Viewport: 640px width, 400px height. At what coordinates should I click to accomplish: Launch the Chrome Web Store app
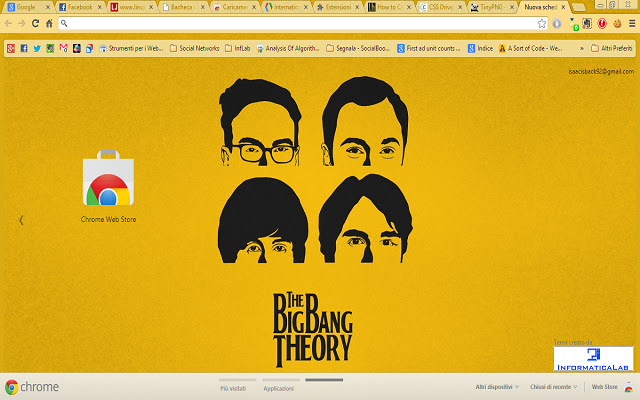point(108,186)
